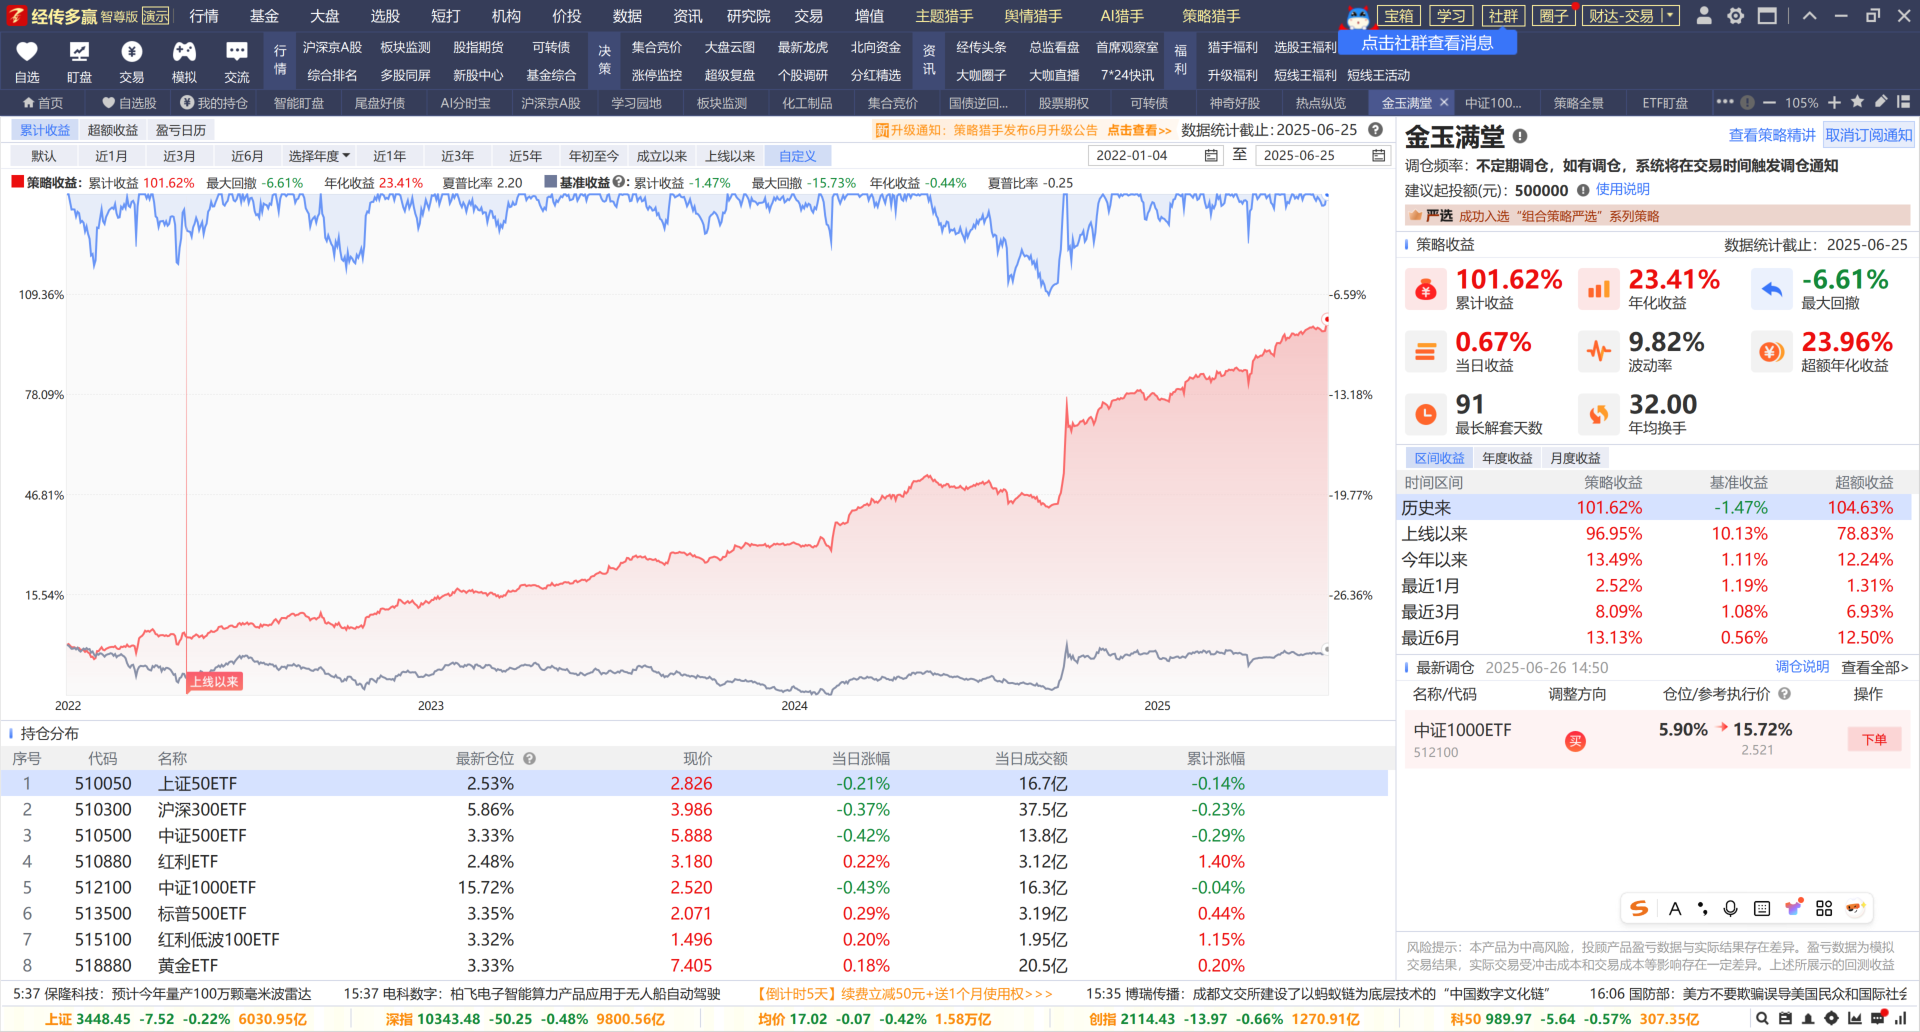Click the favorite star icon in tab bar
The width and height of the screenshot is (1920, 1032).
point(1857,102)
